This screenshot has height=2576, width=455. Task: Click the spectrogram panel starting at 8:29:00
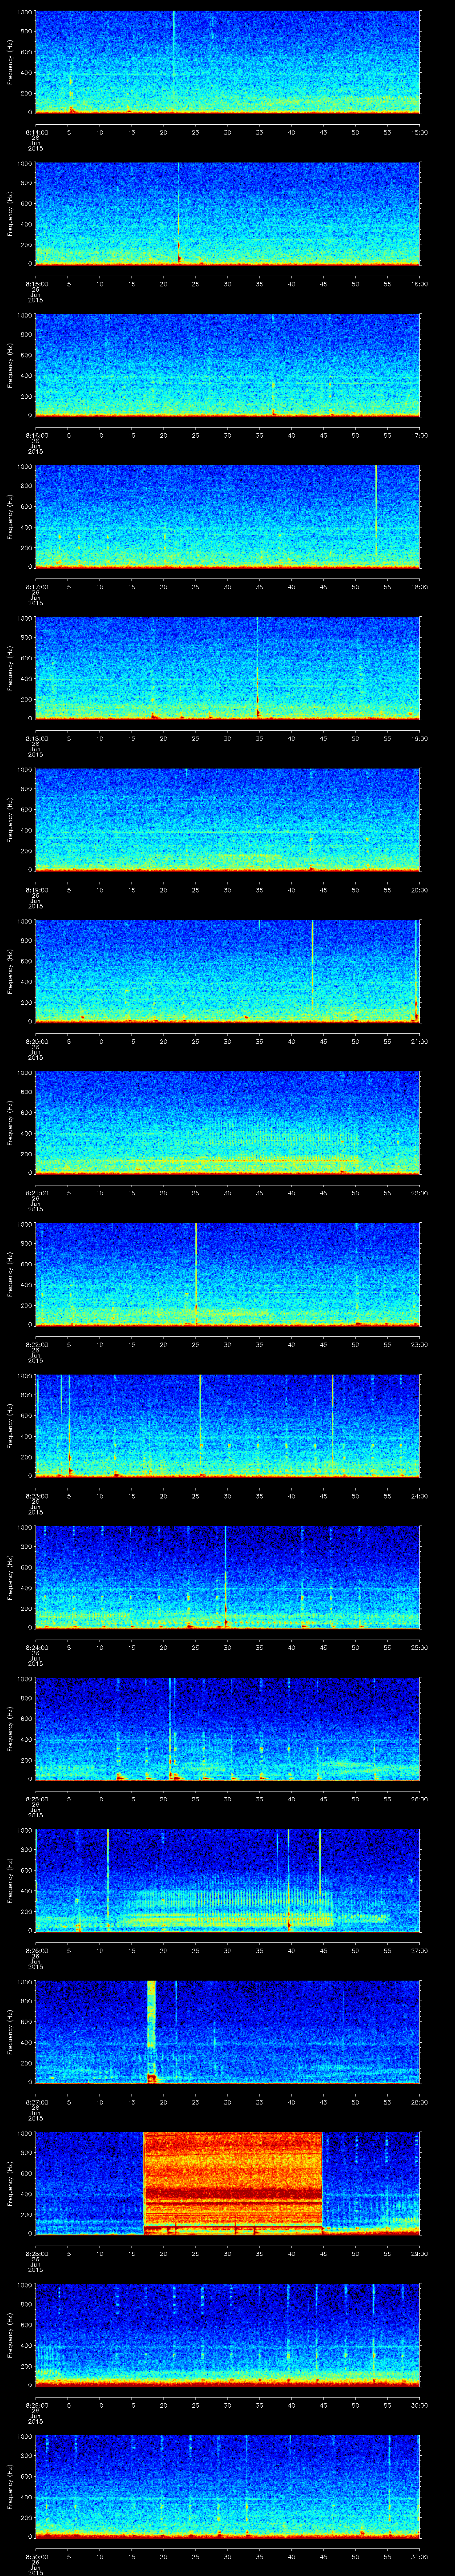coord(227,2334)
